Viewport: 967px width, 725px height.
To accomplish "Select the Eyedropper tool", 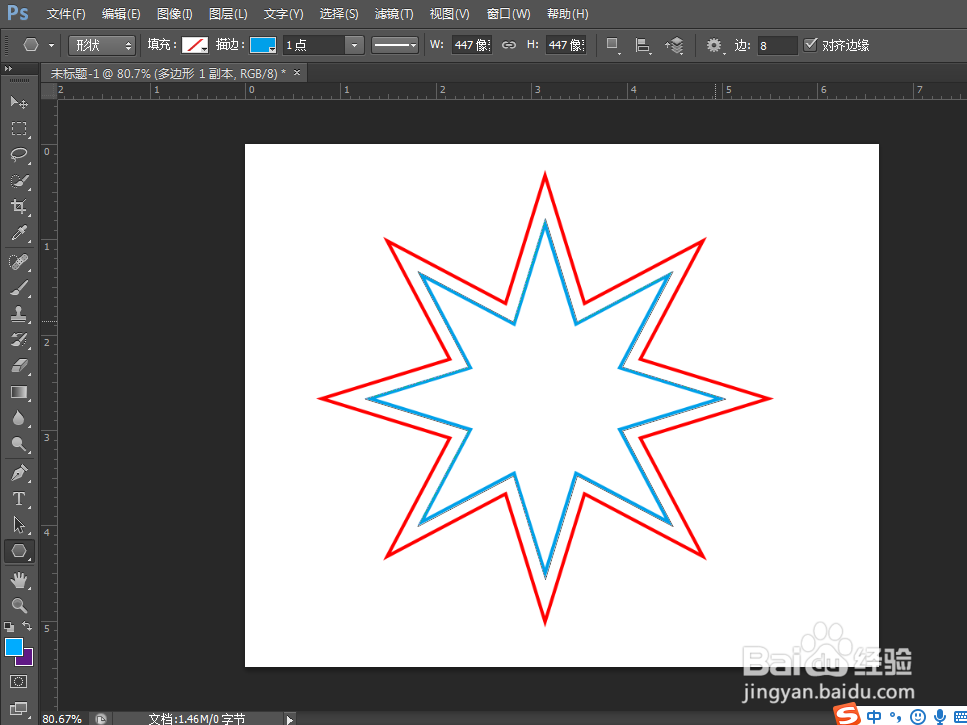I will (x=19, y=234).
